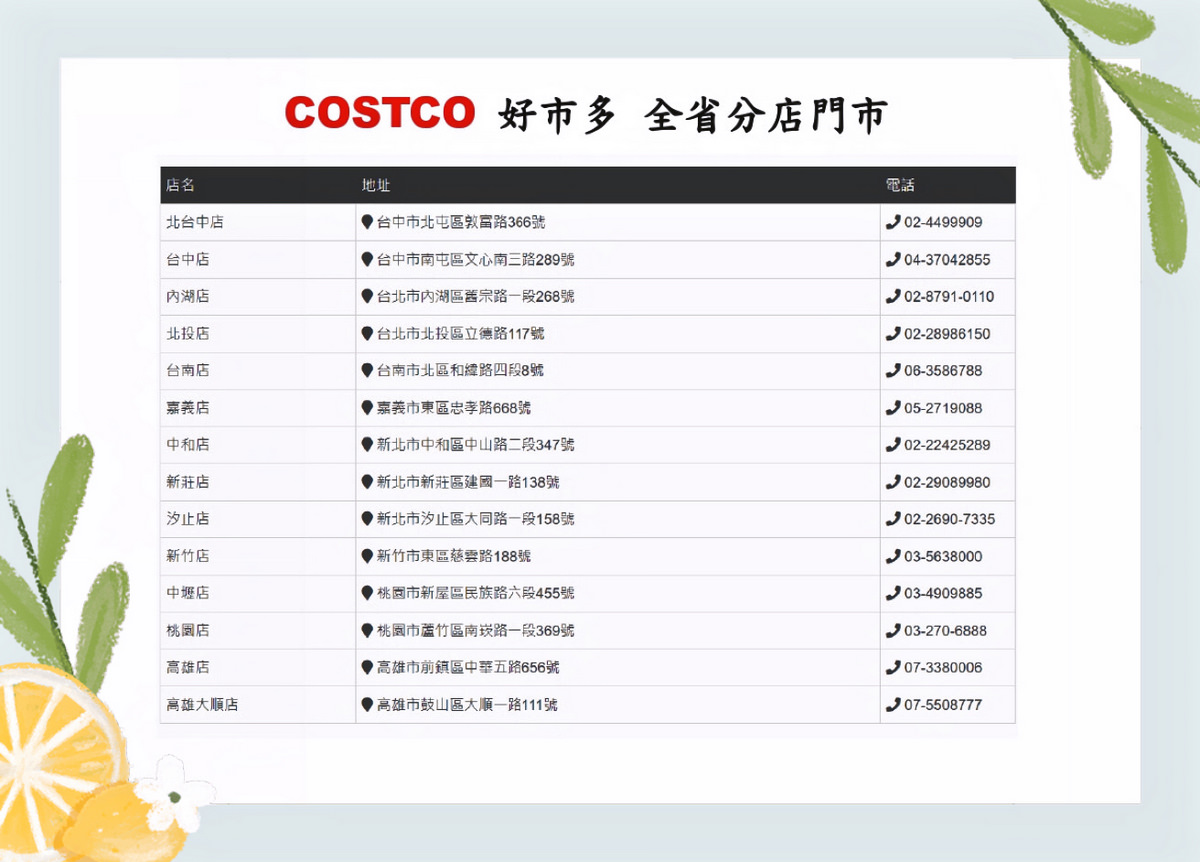Select the 高雄店 store name cell
1200x862 pixels.
[x=258, y=667]
